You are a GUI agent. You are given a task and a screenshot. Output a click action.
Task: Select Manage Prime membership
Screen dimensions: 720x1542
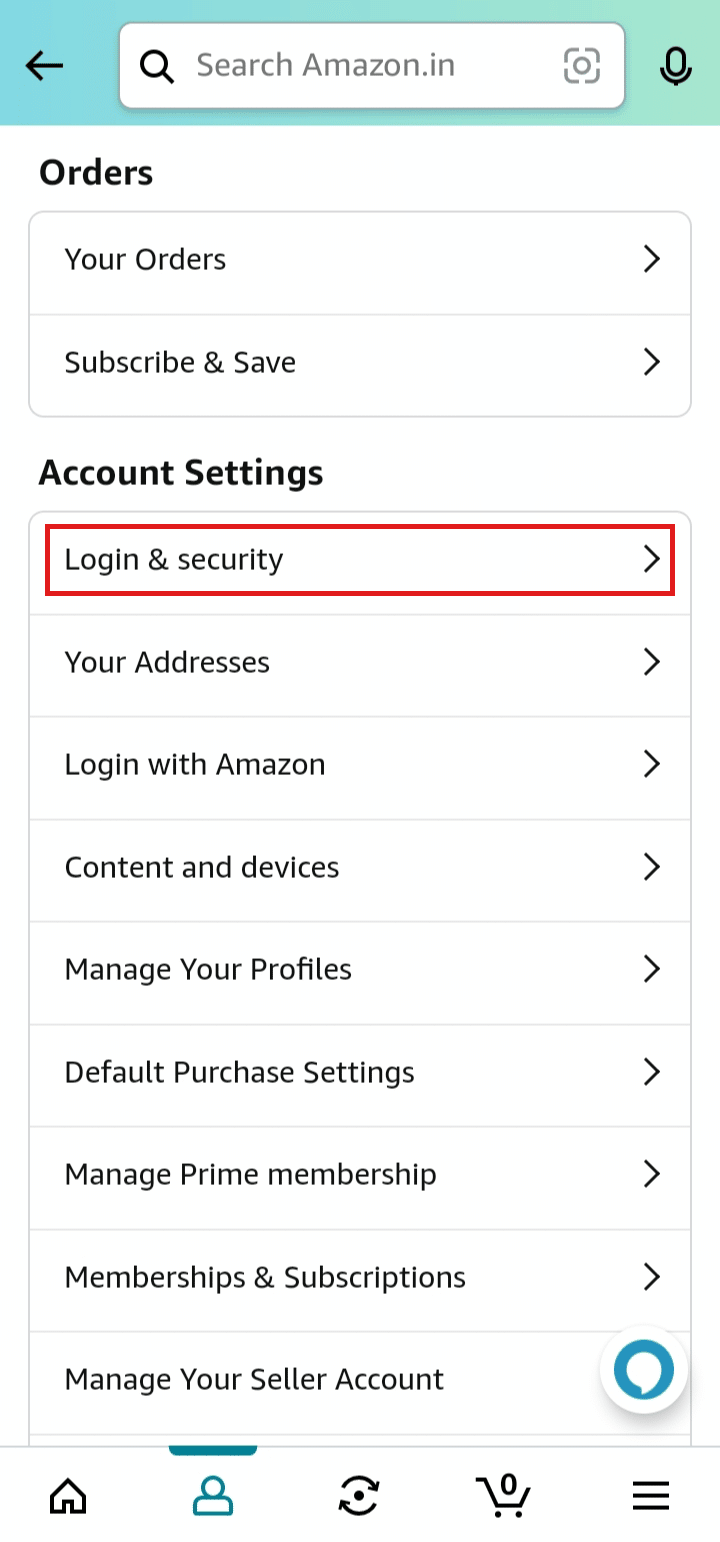pos(360,1174)
